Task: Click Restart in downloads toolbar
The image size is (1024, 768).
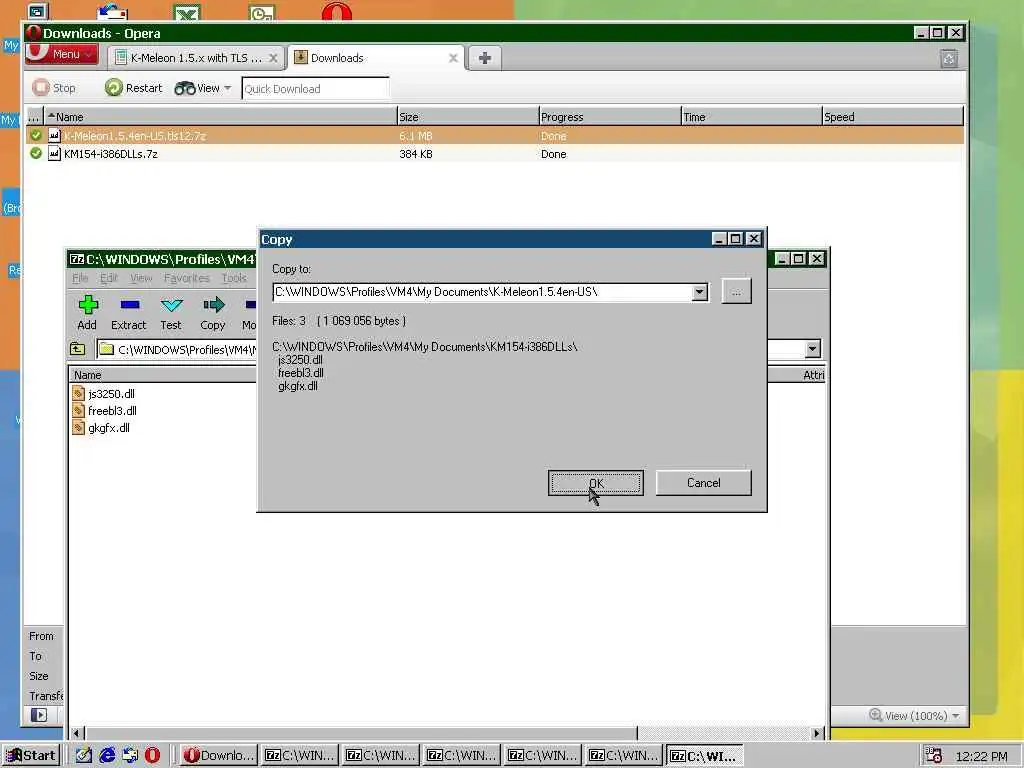Action: [134, 88]
